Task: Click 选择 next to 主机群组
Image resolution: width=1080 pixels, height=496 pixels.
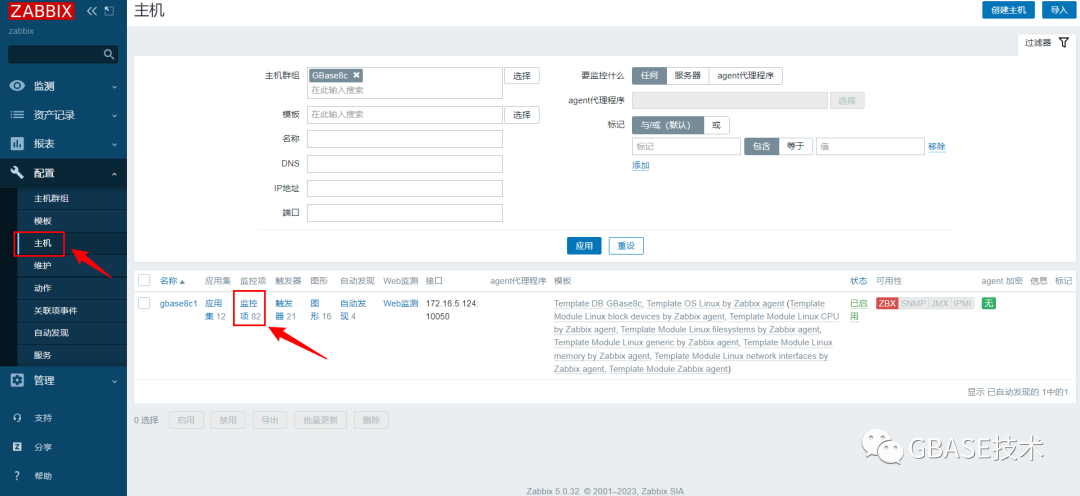Action: tap(522, 76)
